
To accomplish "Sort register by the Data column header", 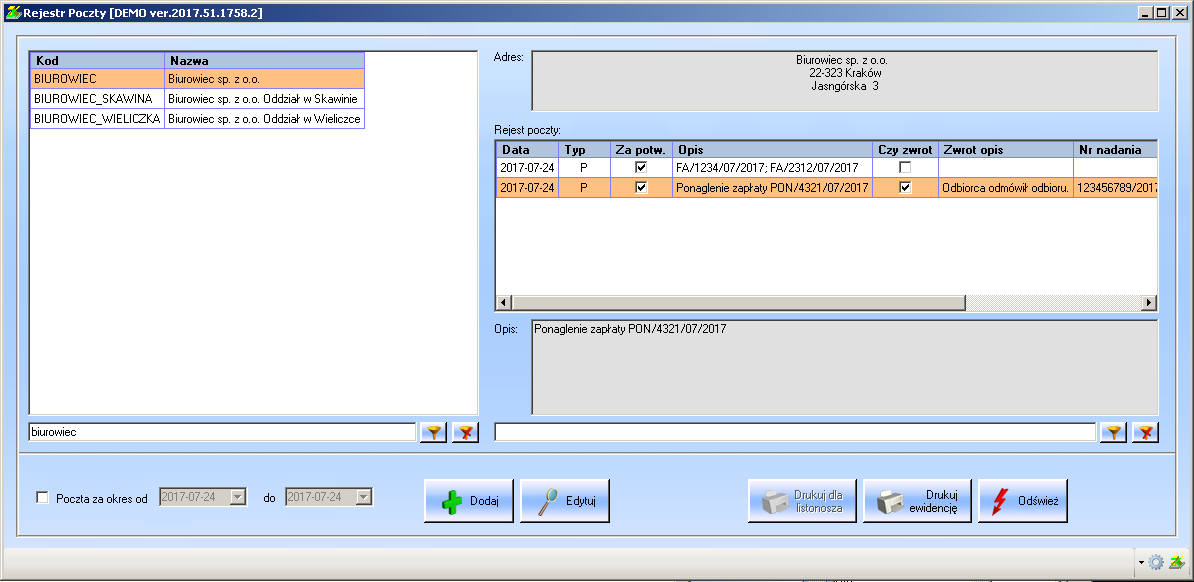I will click(x=528, y=149).
